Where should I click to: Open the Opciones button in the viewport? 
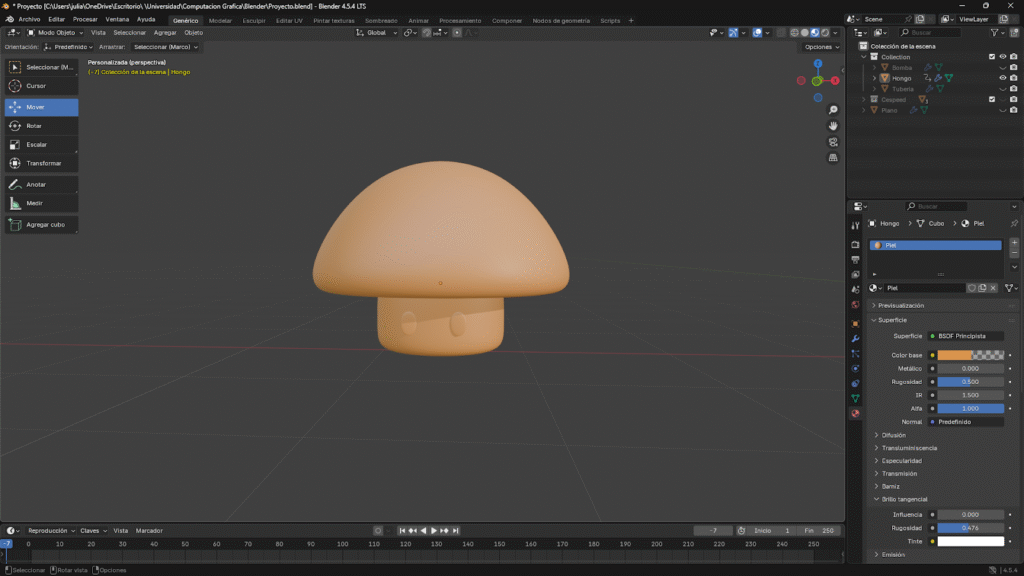tap(820, 47)
